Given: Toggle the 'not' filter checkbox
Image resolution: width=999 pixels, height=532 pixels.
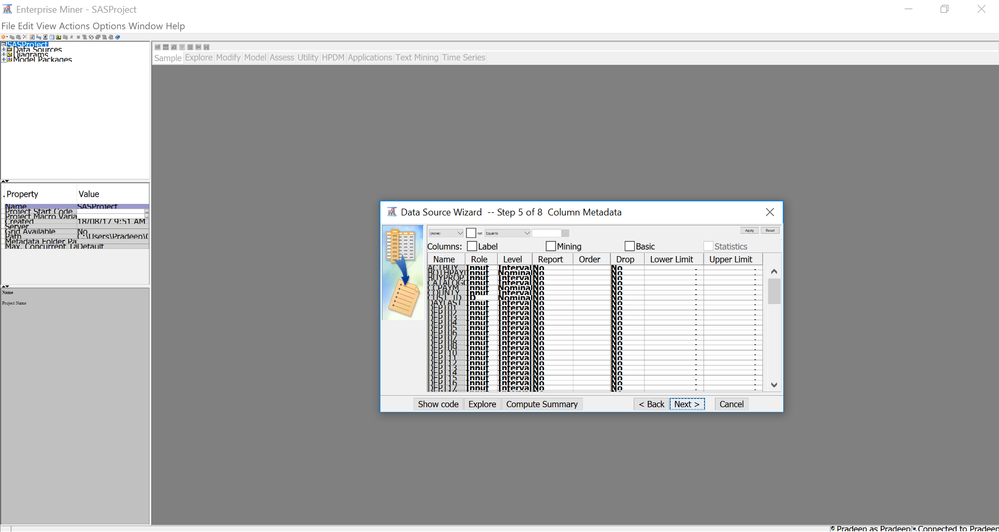Looking at the screenshot, I should pyautogui.click(x=471, y=233).
